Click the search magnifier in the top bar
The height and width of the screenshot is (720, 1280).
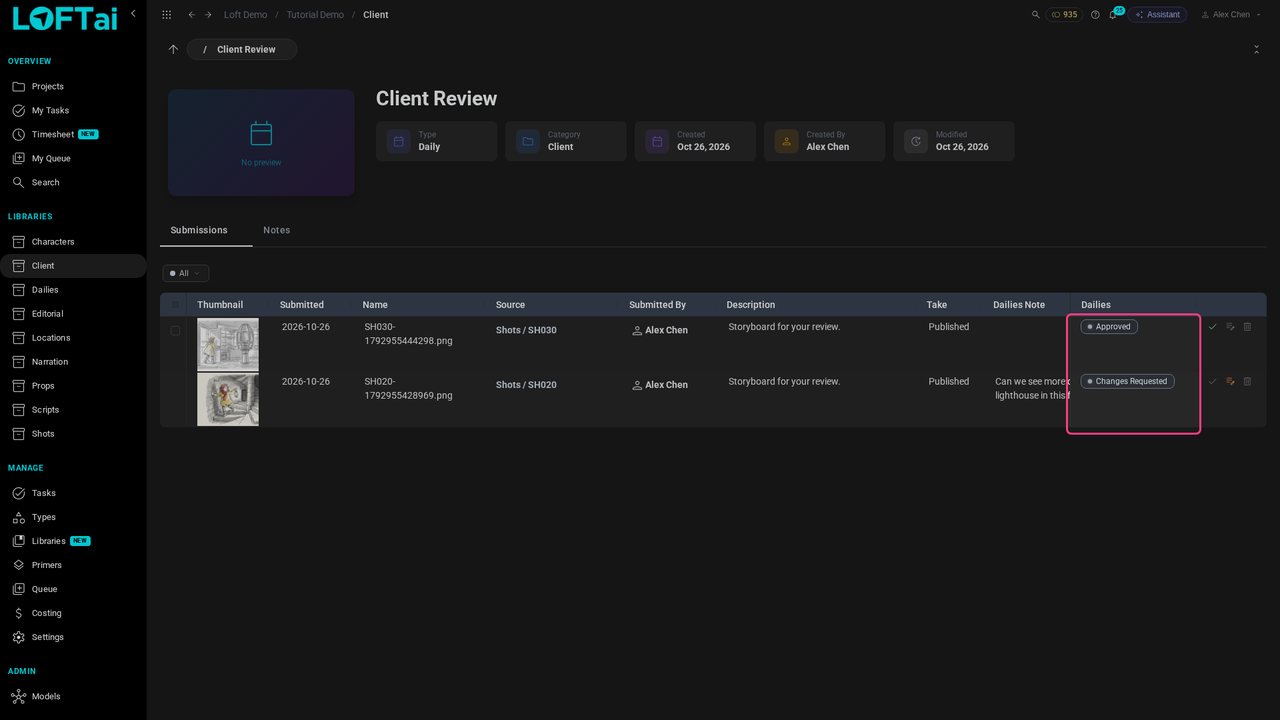point(1035,15)
